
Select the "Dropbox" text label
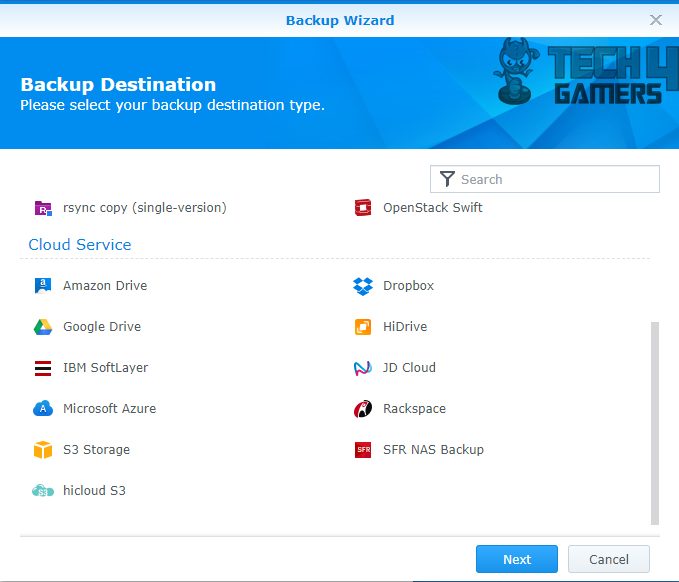pos(408,286)
